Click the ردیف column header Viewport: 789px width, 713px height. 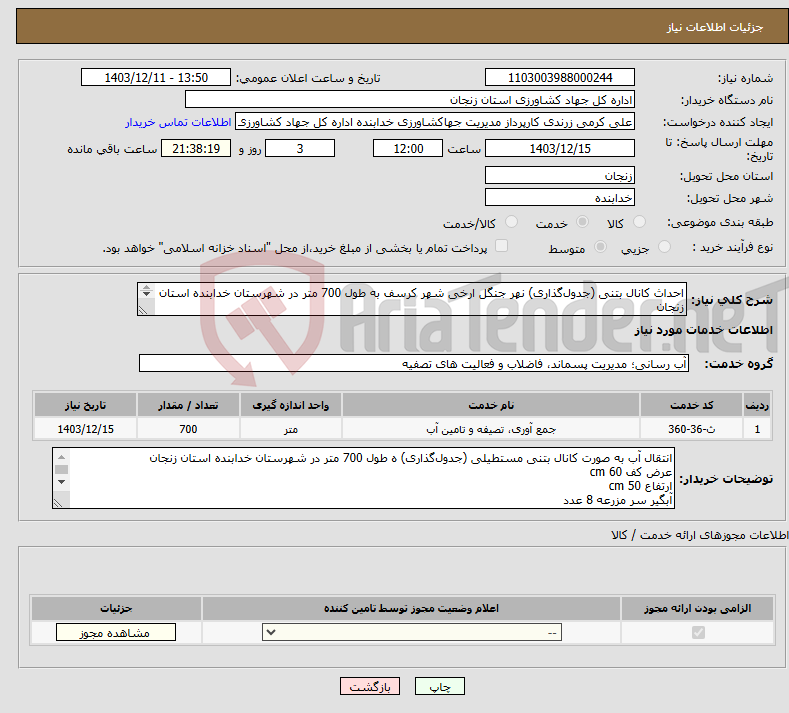click(x=757, y=405)
